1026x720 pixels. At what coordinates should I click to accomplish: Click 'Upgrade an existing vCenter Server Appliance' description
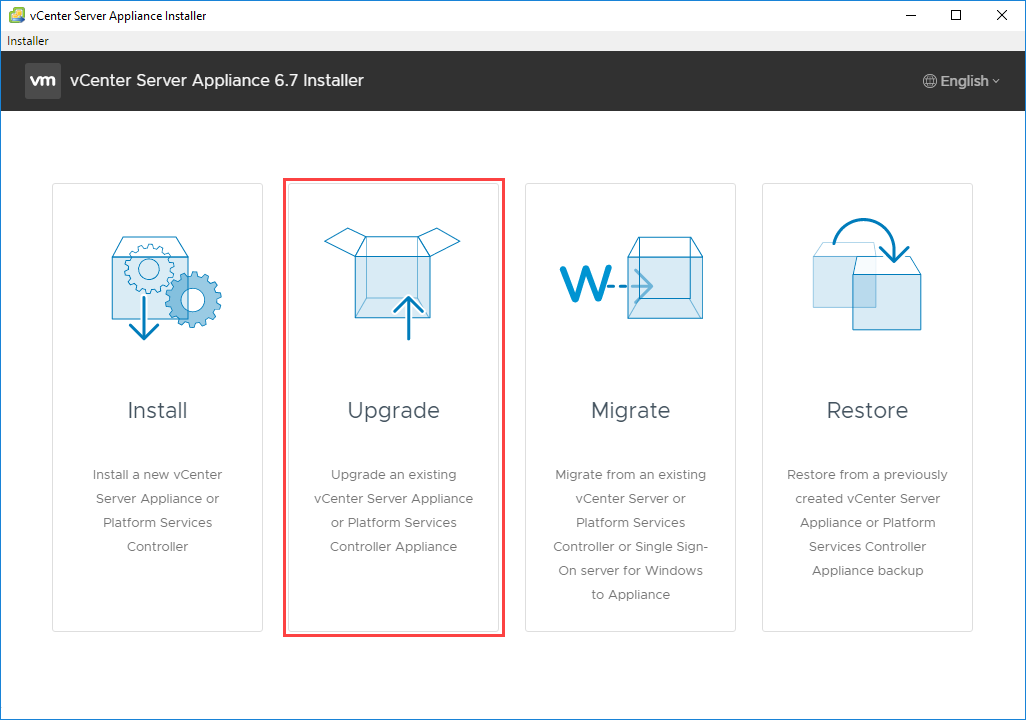393,511
